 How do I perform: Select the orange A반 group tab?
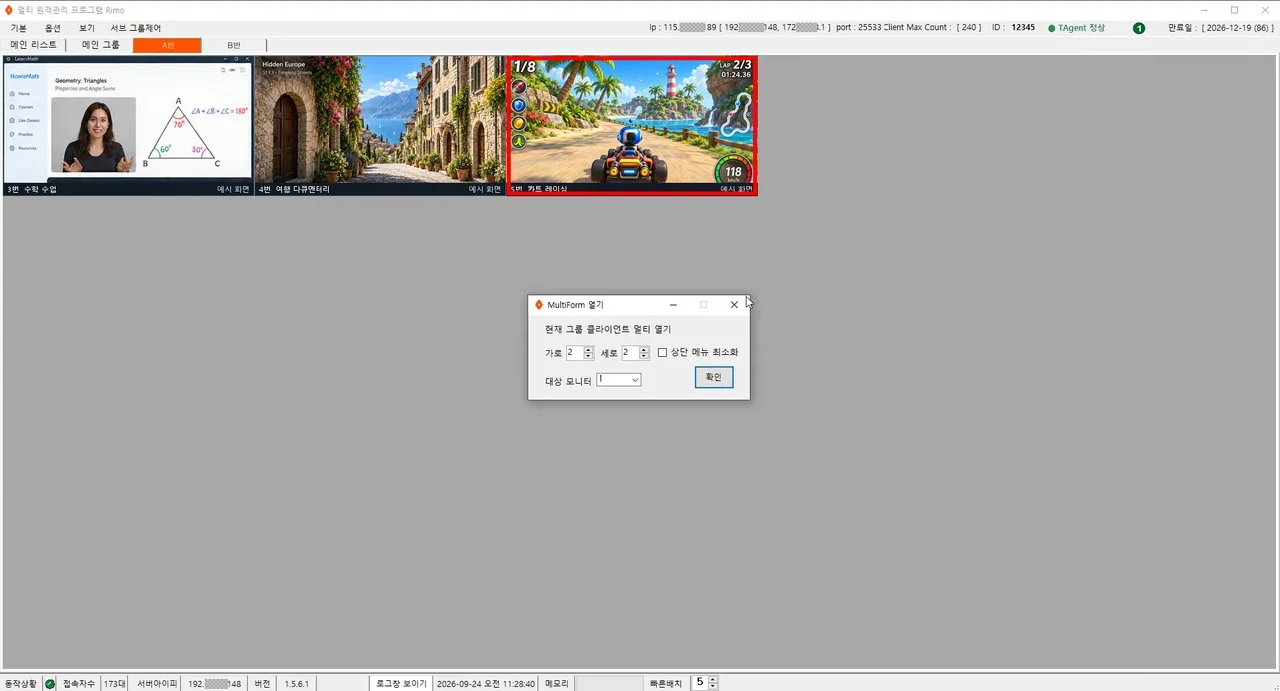167,45
